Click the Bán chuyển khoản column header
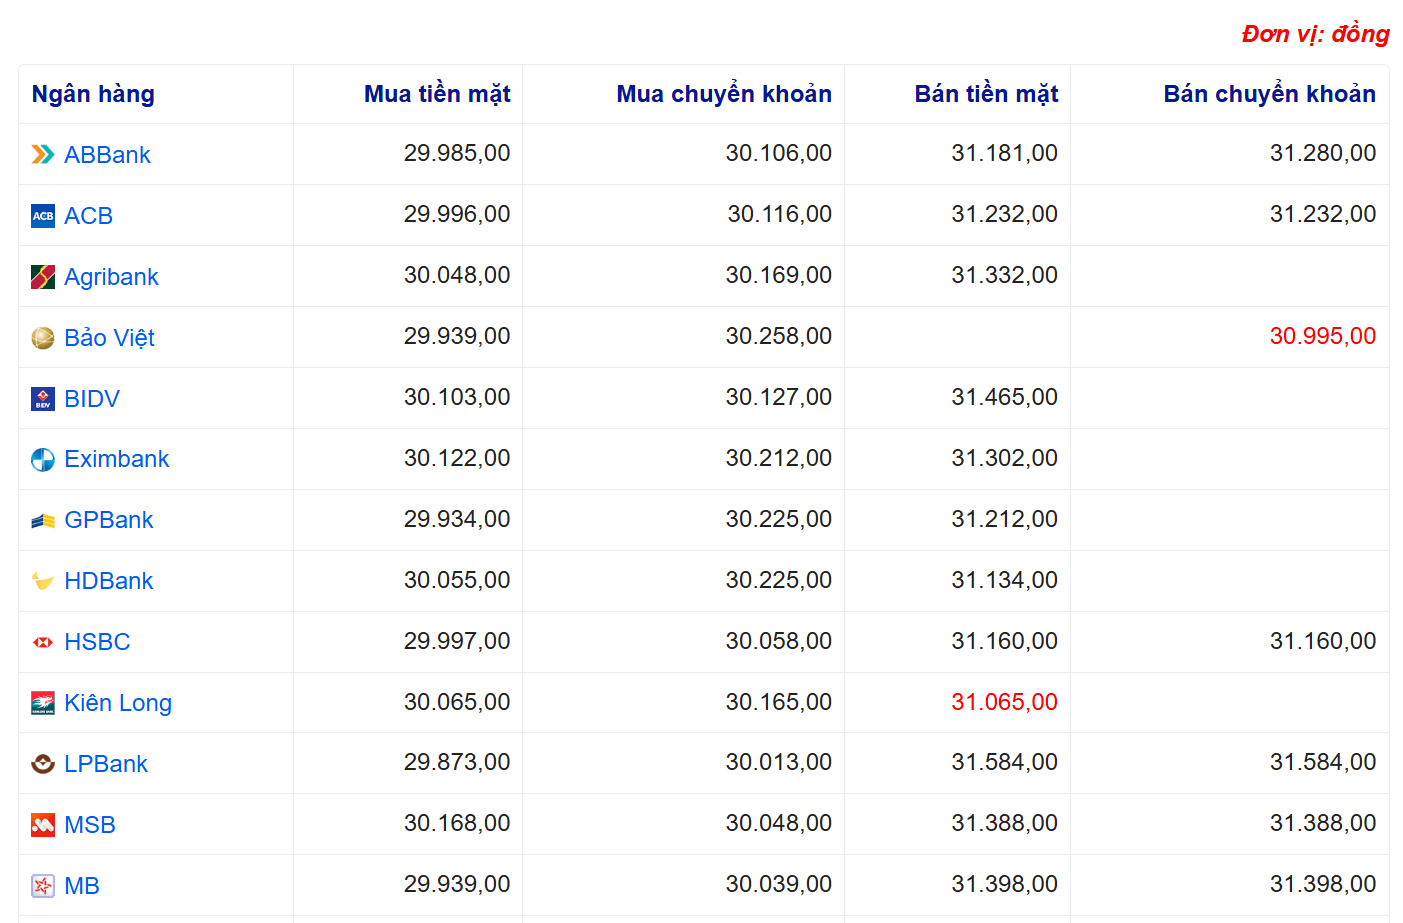This screenshot has width=1403, height=923. pyautogui.click(x=1269, y=94)
